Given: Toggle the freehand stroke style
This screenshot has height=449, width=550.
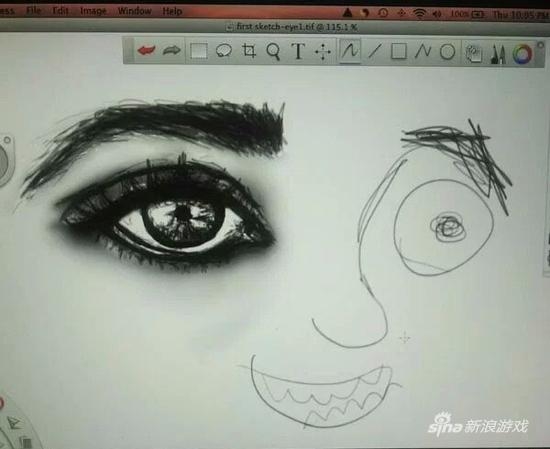Looking at the screenshot, I should coord(350,51).
